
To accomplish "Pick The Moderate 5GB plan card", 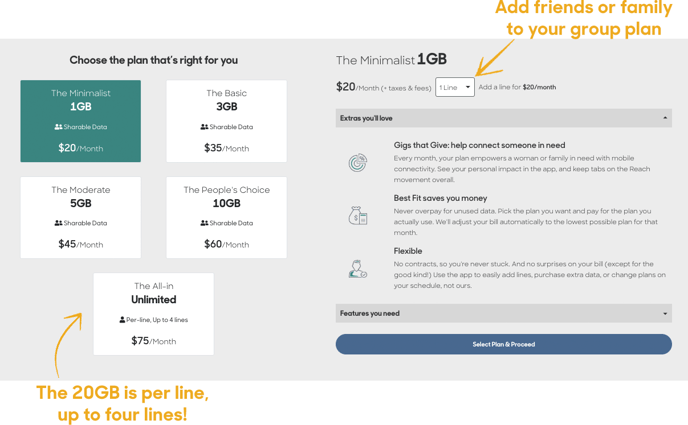I will tap(81, 218).
